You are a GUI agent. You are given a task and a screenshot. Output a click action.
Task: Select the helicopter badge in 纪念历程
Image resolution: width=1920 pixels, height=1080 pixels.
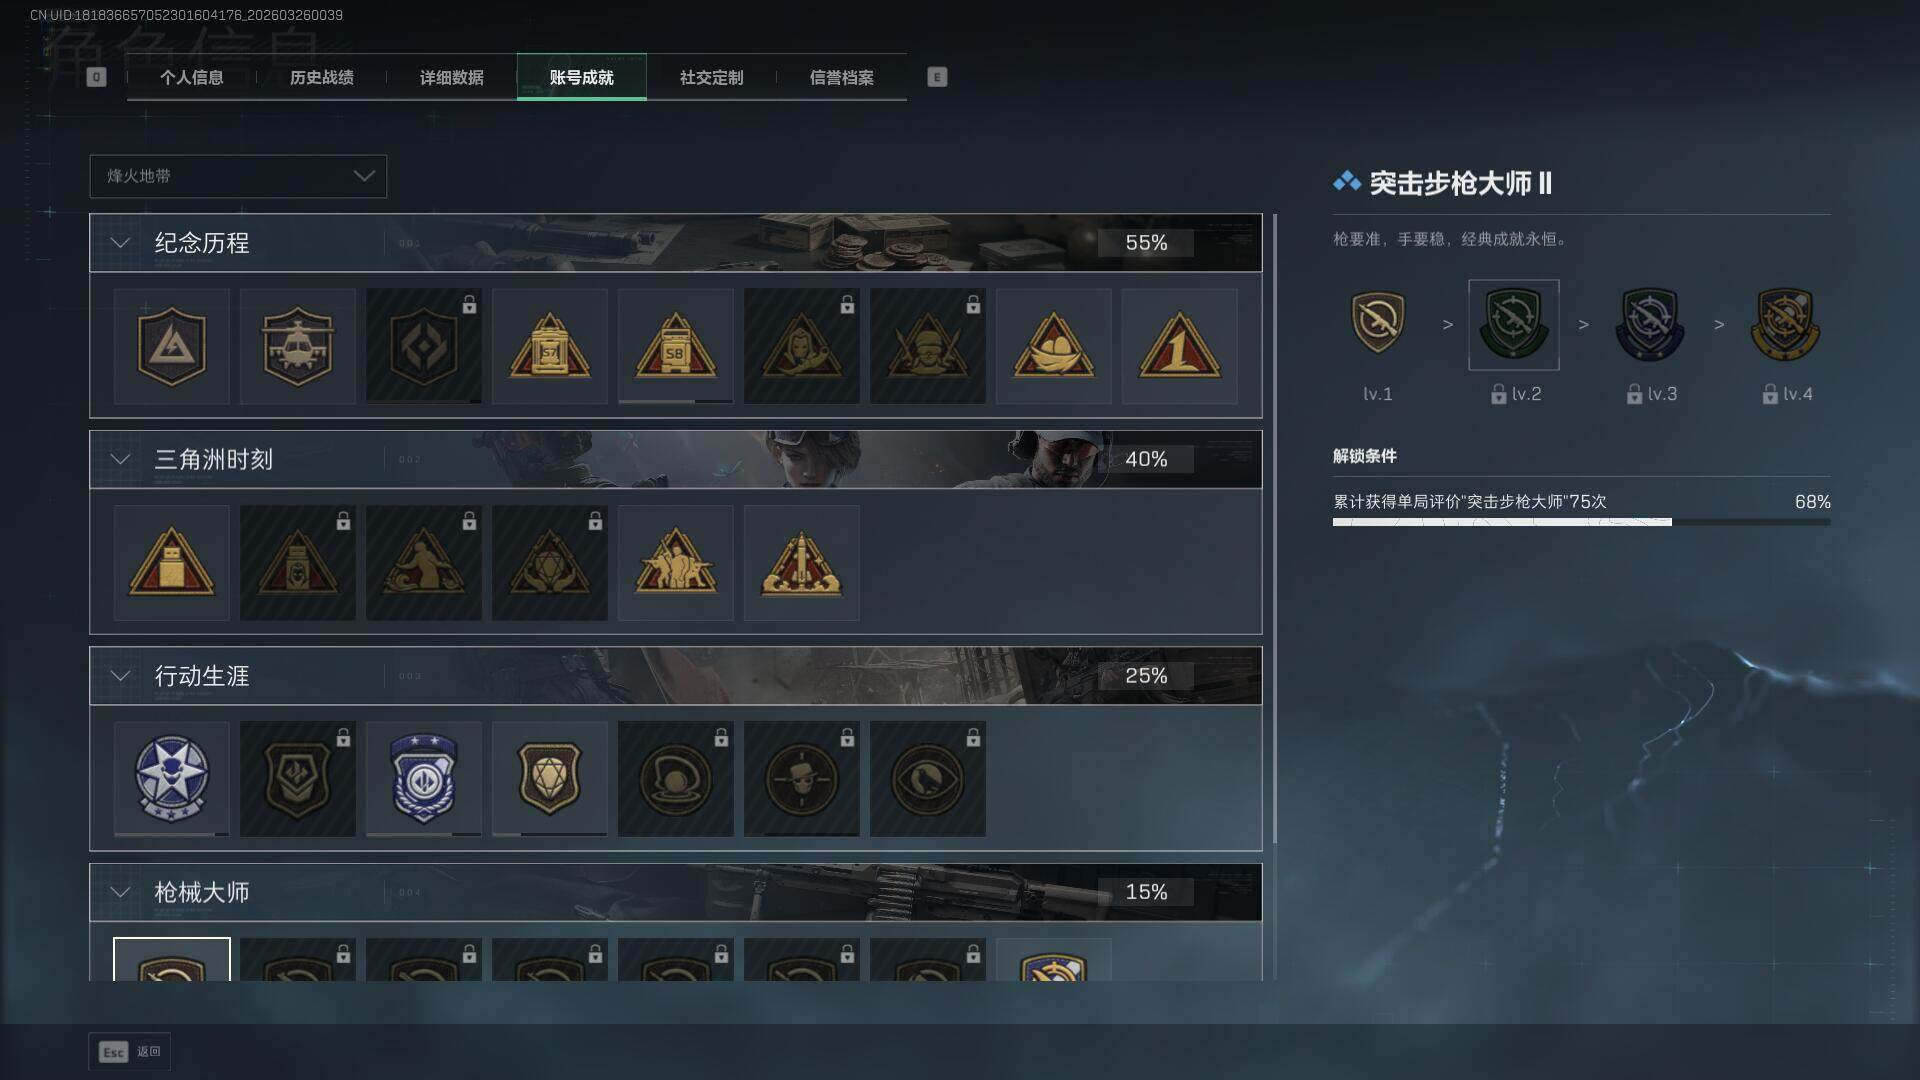[298, 346]
